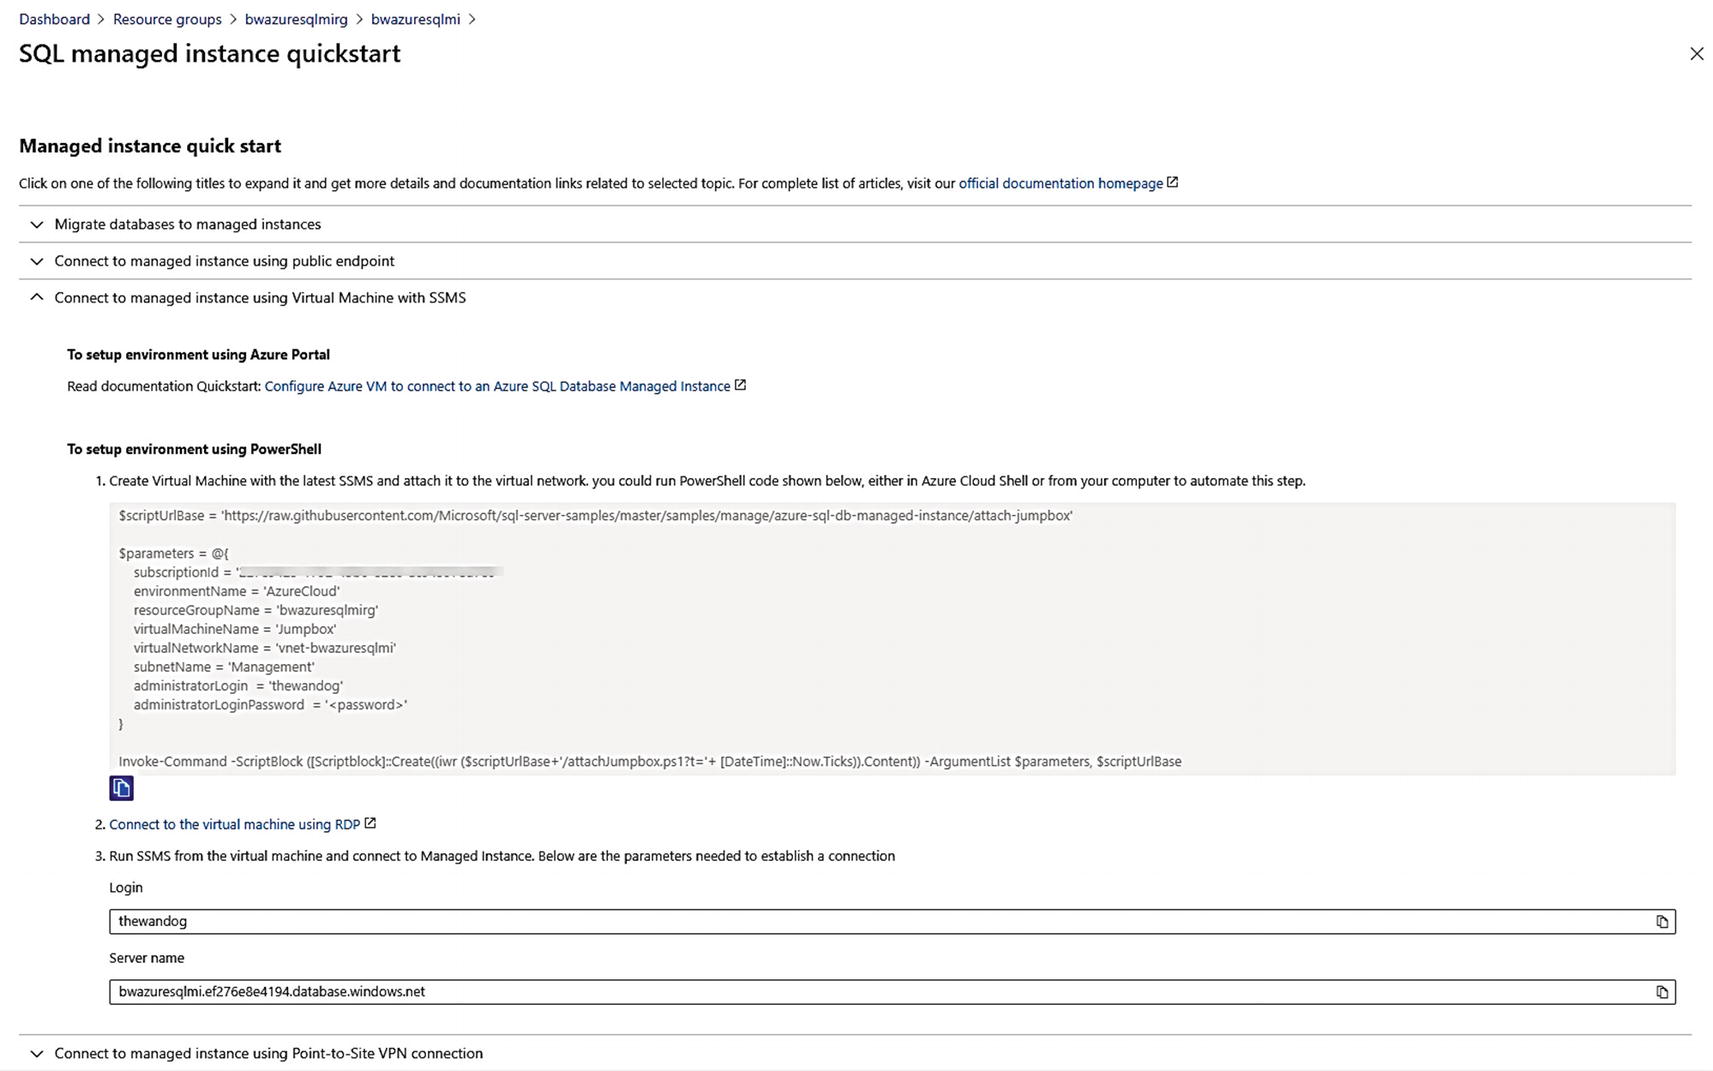Open Connect to the virtual machine using RDP
Screen dimensions: 1713x1071
coord(234,824)
